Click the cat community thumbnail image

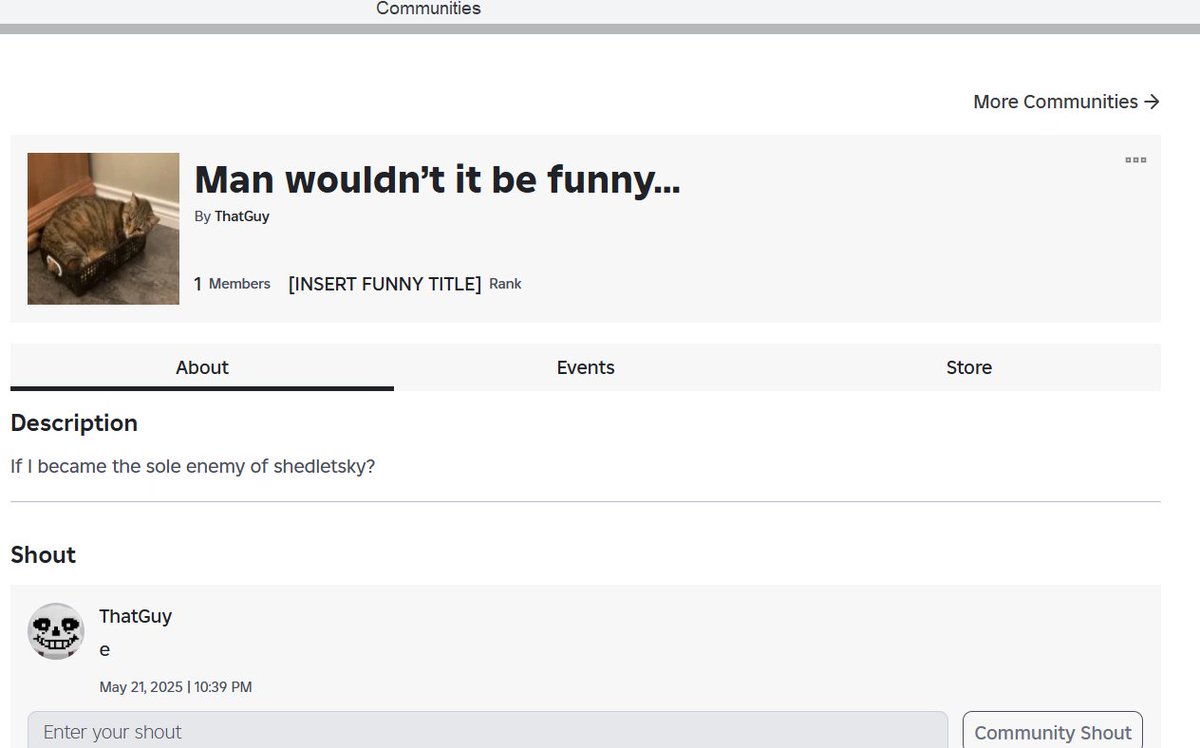pos(103,229)
